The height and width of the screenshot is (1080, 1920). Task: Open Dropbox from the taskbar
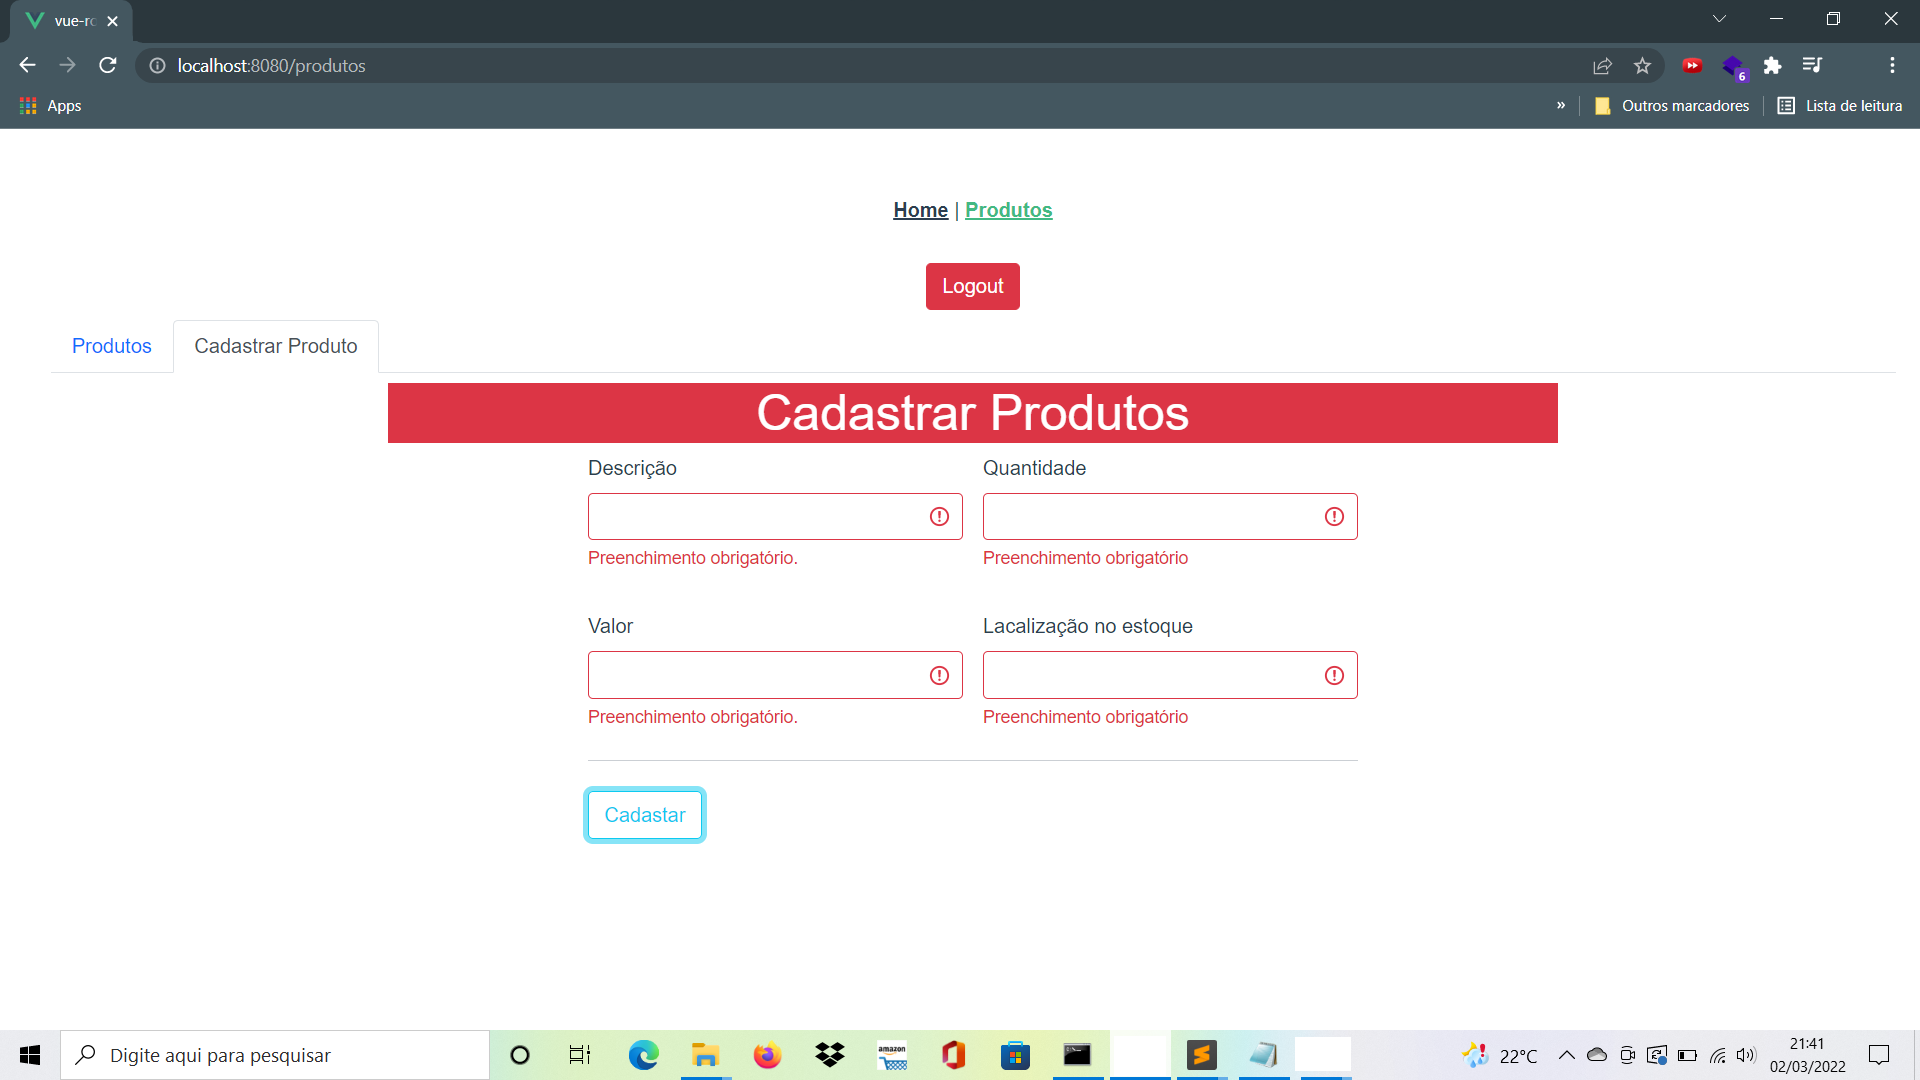pos(829,1055)
